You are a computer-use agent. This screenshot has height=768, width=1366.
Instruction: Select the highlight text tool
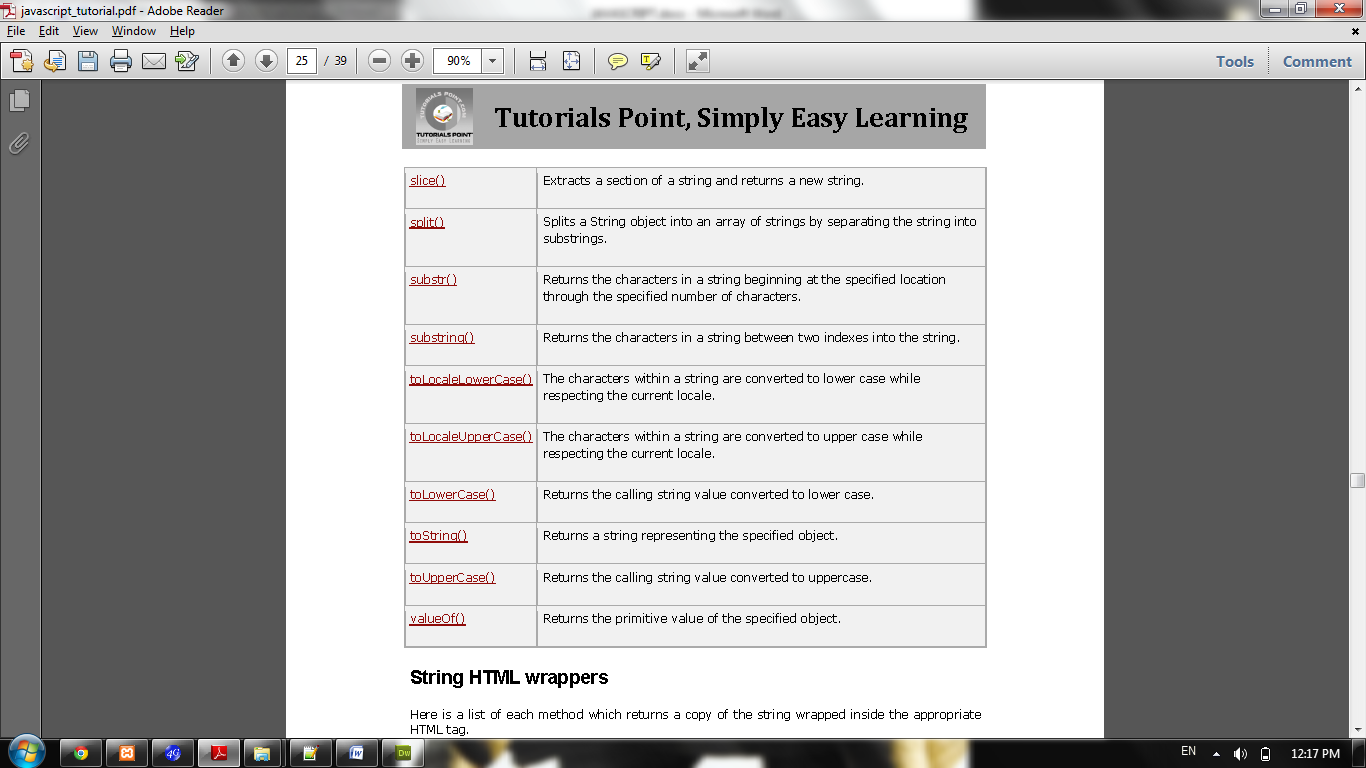coord(651,61)
